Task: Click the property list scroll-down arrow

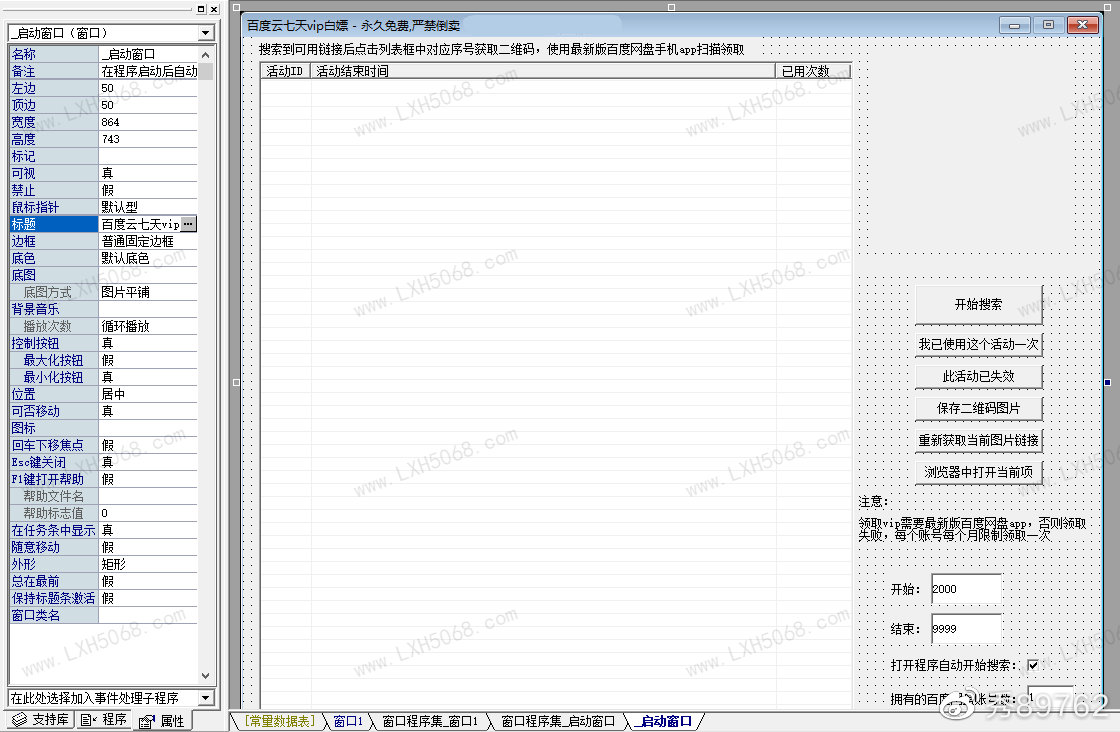Action: point(206,676)
